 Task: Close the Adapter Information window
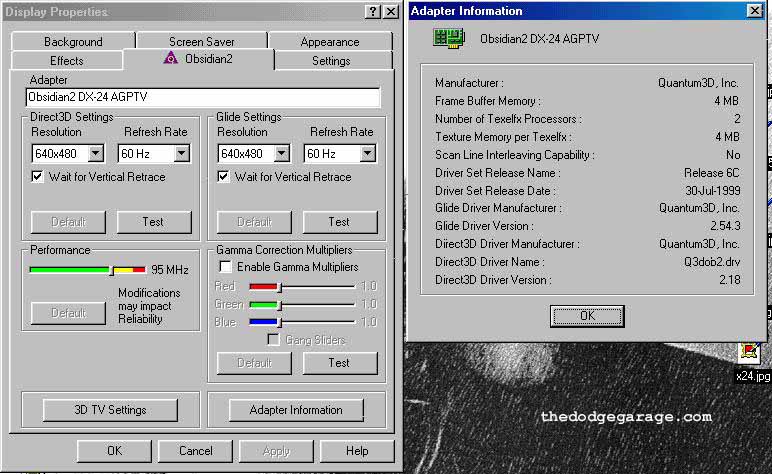click(754, 10)
